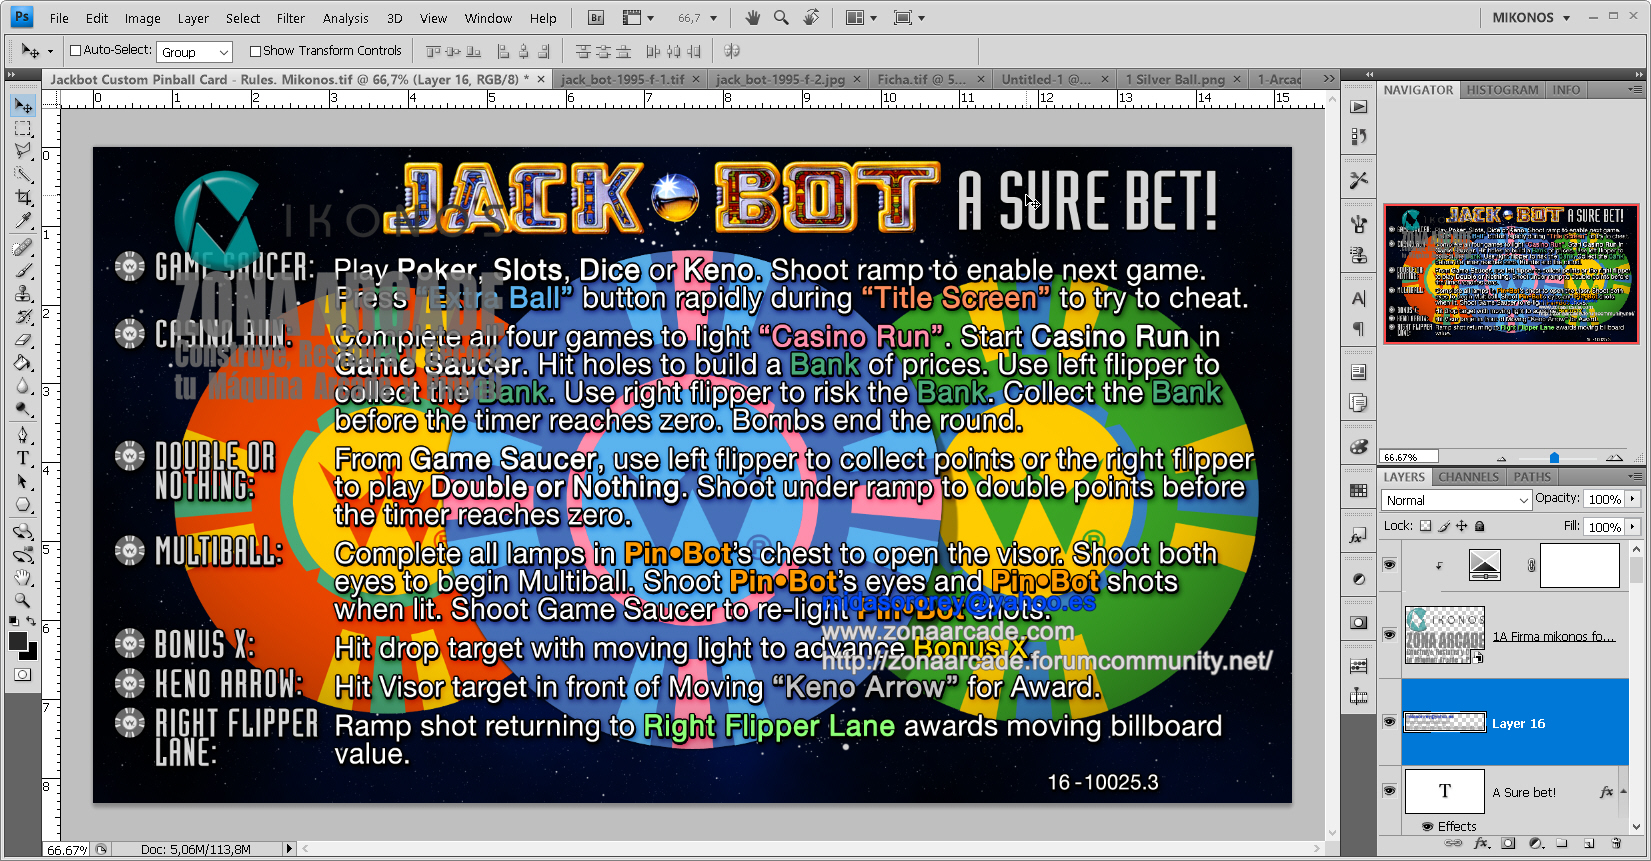Open the Layer menu
1651x861 pixels.
(193, 18)
